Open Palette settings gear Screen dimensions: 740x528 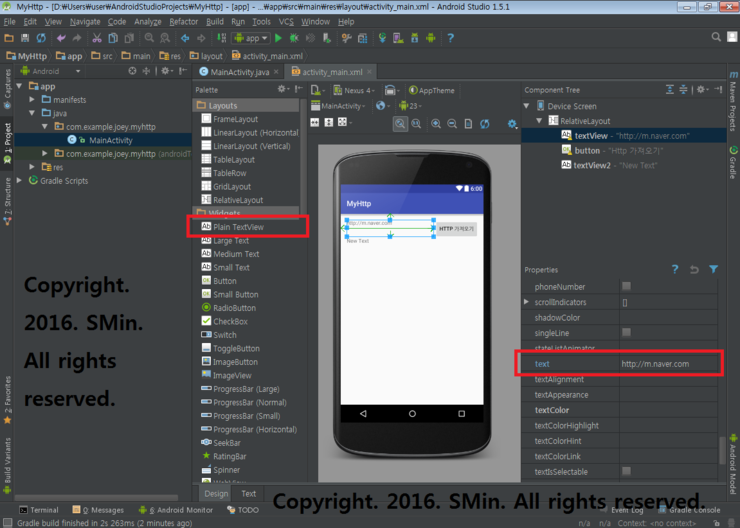click(282, 89)
